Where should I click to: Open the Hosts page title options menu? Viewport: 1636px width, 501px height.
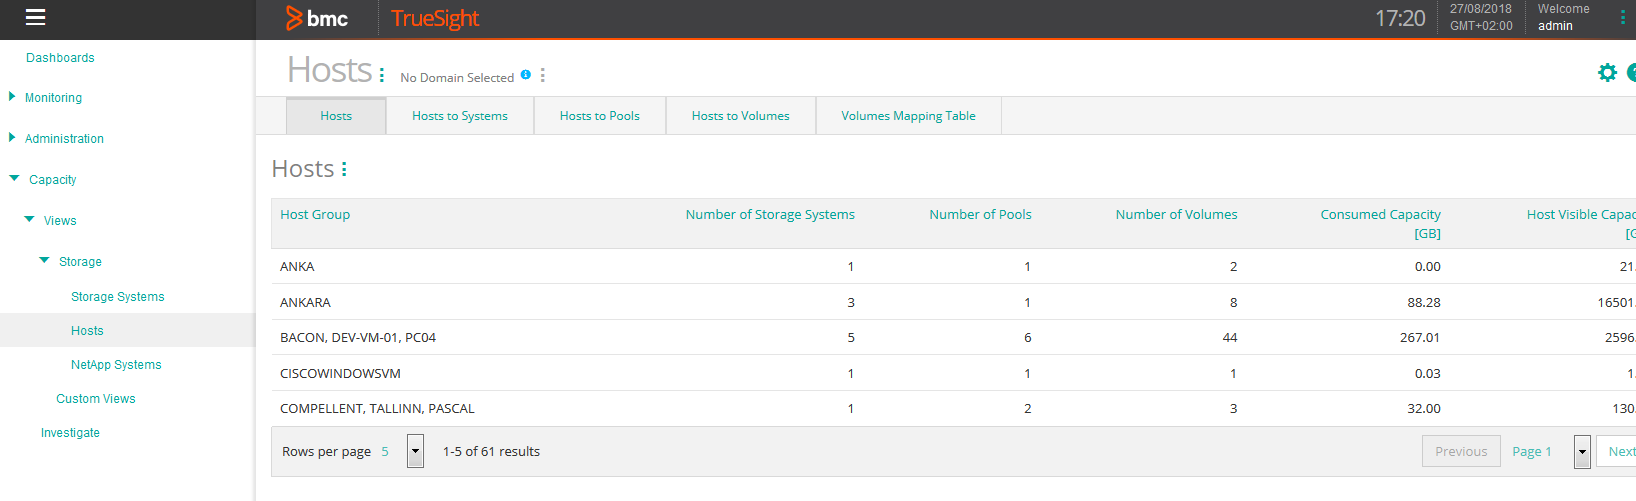[382, 75]
